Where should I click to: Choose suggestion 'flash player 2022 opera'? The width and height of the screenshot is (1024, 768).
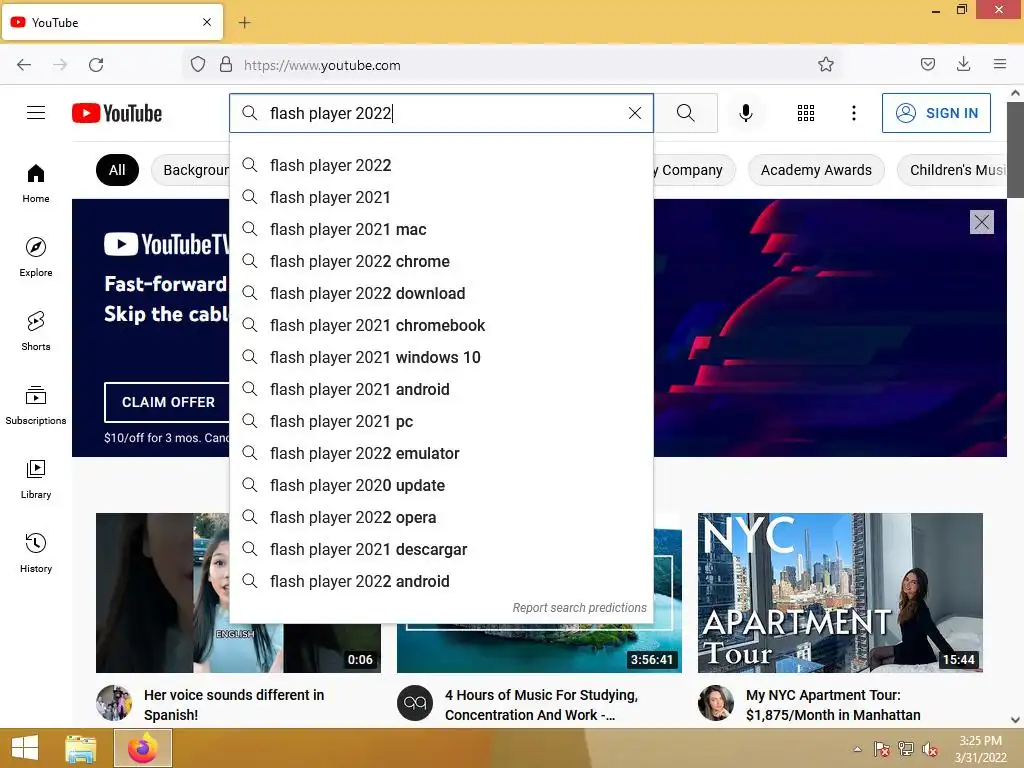click(441, 517)
